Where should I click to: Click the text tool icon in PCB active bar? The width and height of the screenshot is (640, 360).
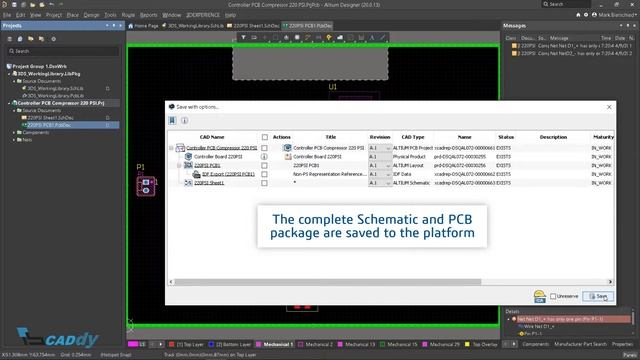click(x=372, y=38)
